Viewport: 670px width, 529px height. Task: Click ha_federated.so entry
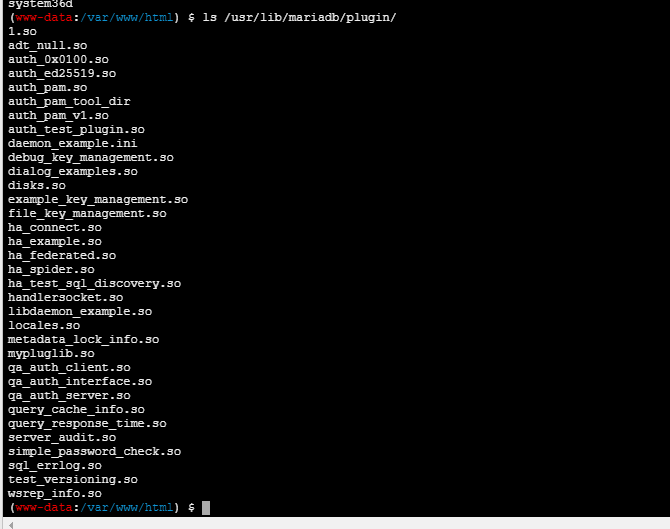point(62,256)
